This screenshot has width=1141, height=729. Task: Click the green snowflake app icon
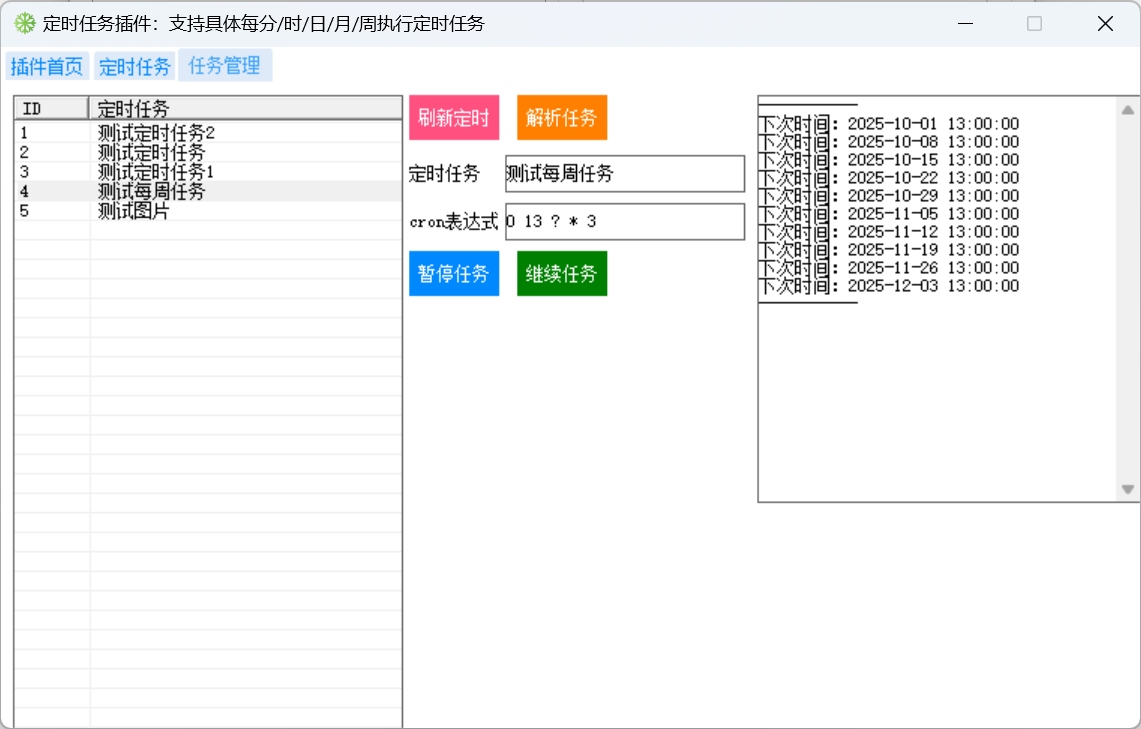point(25,23)
